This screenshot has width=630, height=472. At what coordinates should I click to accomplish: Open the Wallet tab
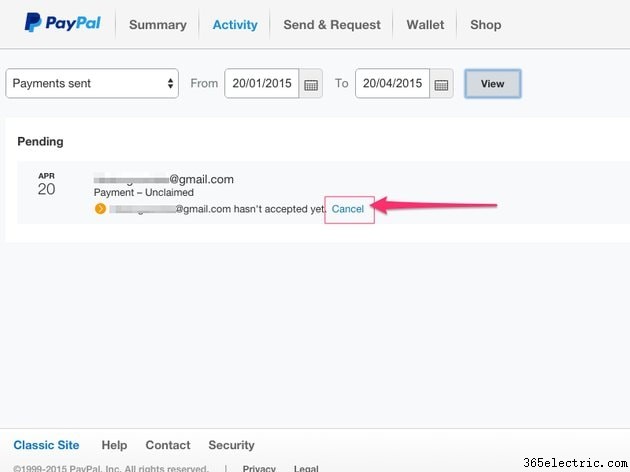(425, 25)
